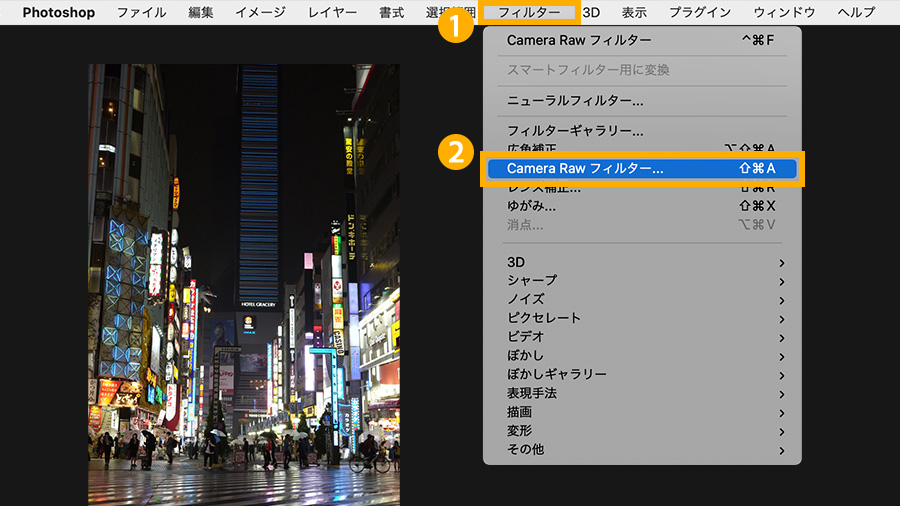Expand the ノイズ submenu
The width and height of the screenshot is (900, 506).
[642, 299]
